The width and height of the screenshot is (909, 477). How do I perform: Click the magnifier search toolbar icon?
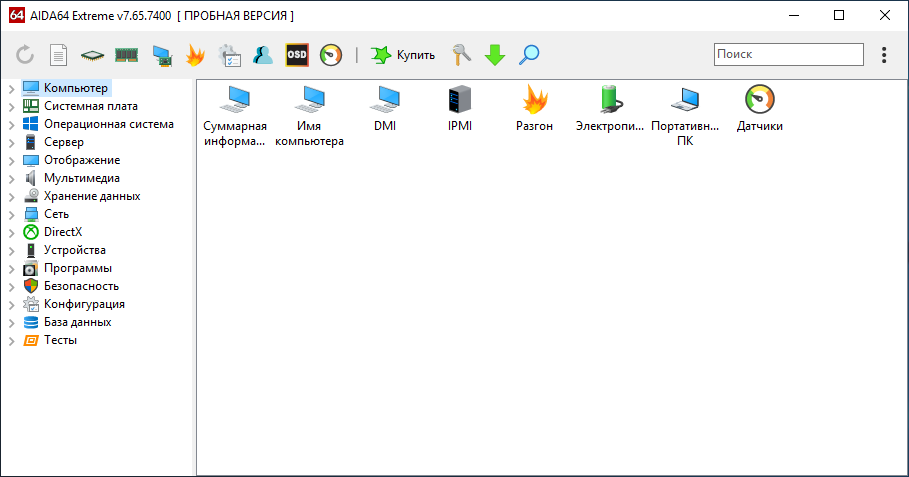pyautogui.click(x=529, y=55)
